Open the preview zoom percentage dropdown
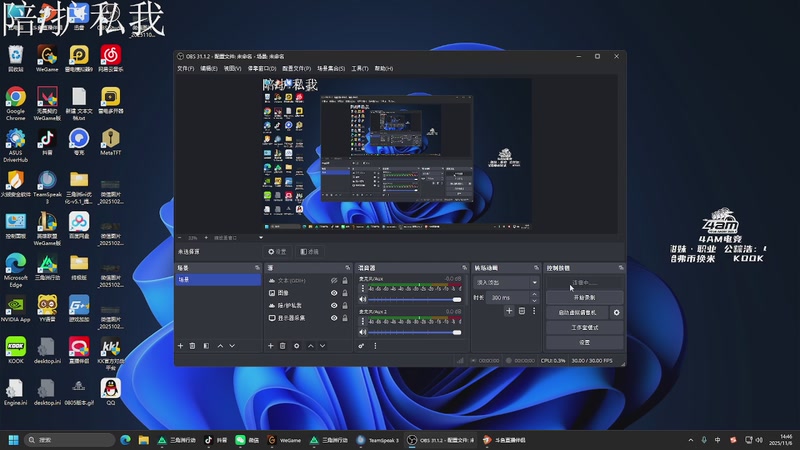This screenshot has width=800, height=450. coord(193,238)
